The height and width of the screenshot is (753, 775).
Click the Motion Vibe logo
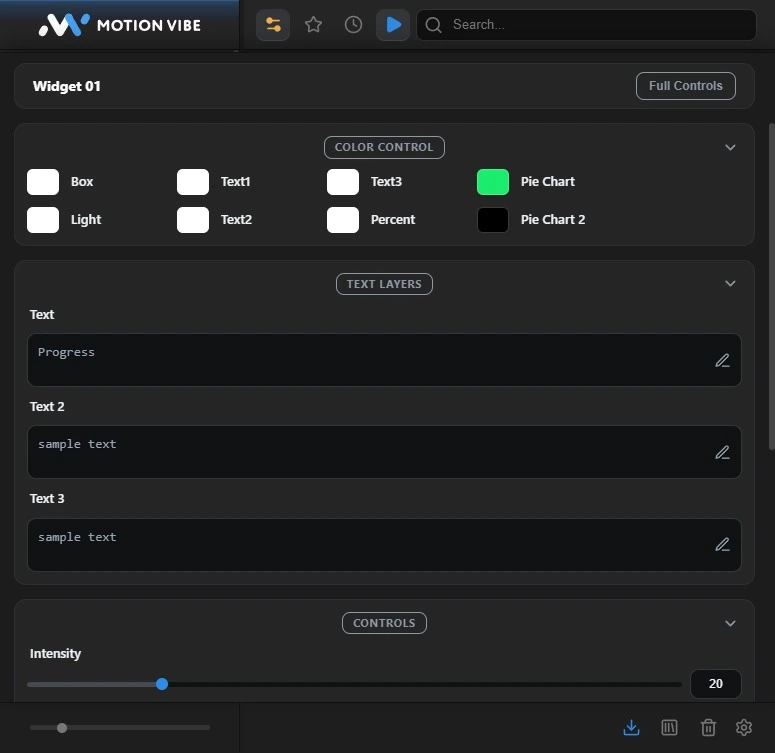(120, 25)
